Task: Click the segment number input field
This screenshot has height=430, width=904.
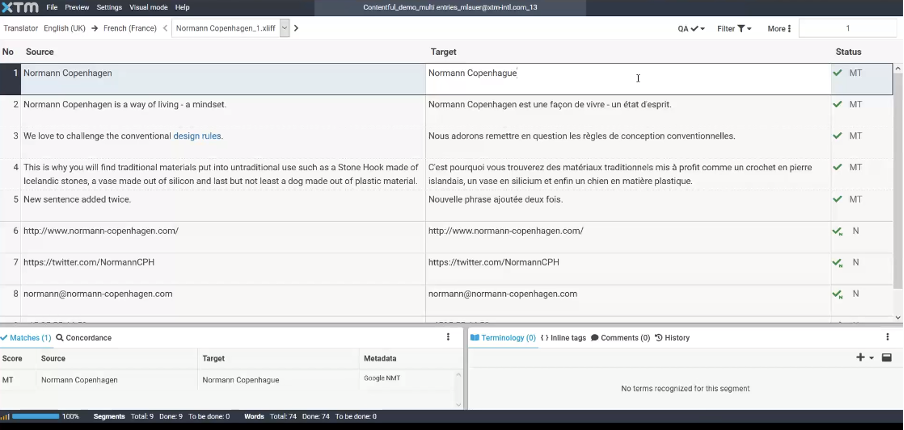Action: point(847,28)
